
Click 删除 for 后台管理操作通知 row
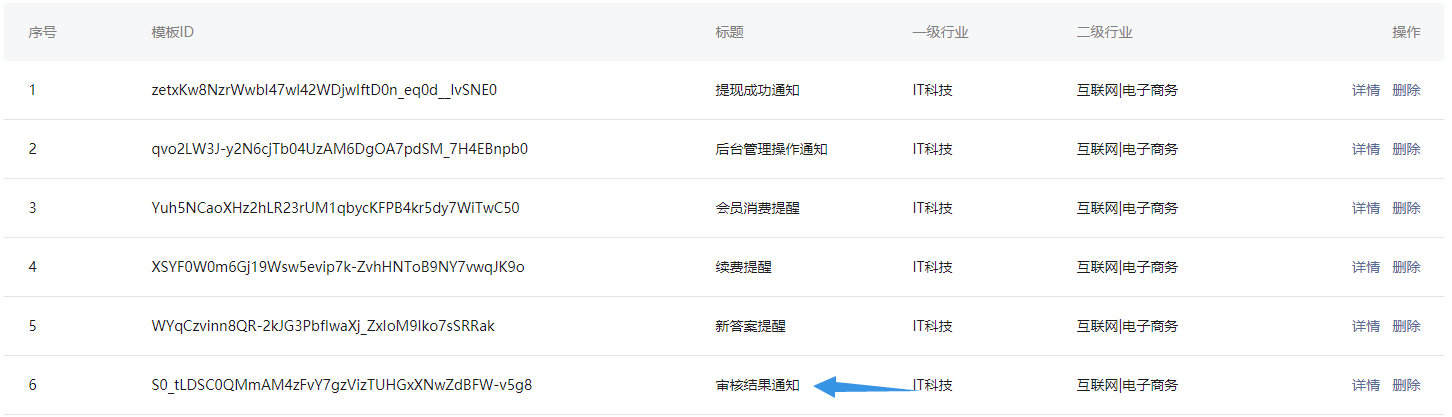pyautogui.click(x=1405, y=149)
